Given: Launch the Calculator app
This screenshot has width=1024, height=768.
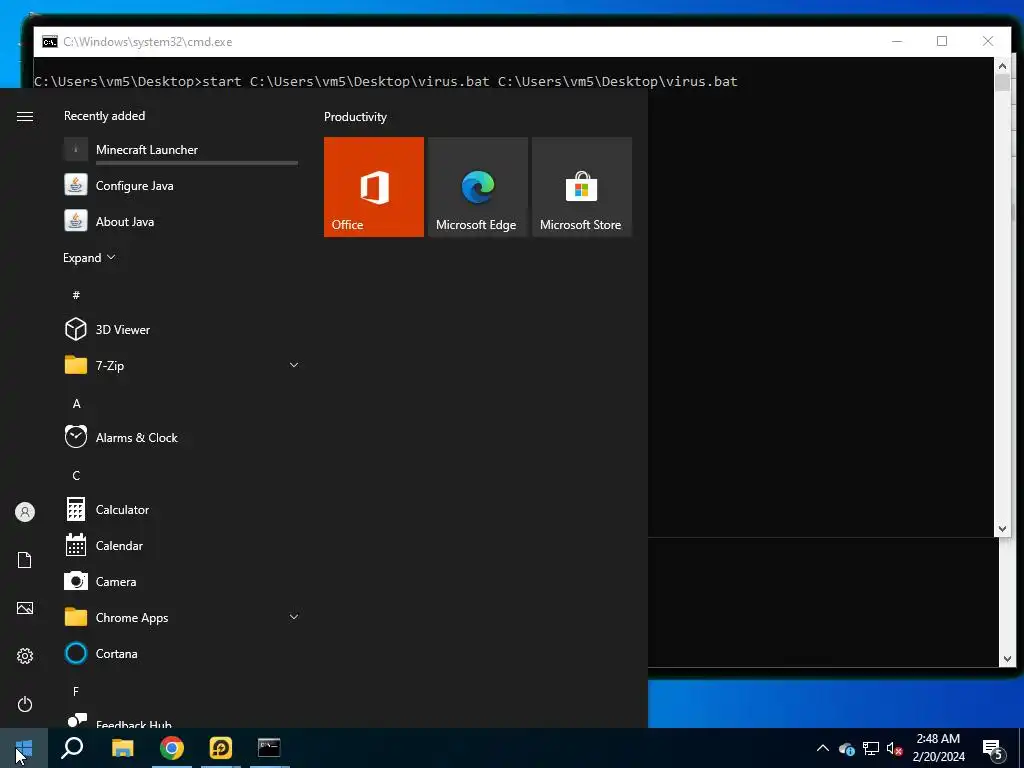Looking at the screenshot, I should click(x=181, y=509).
